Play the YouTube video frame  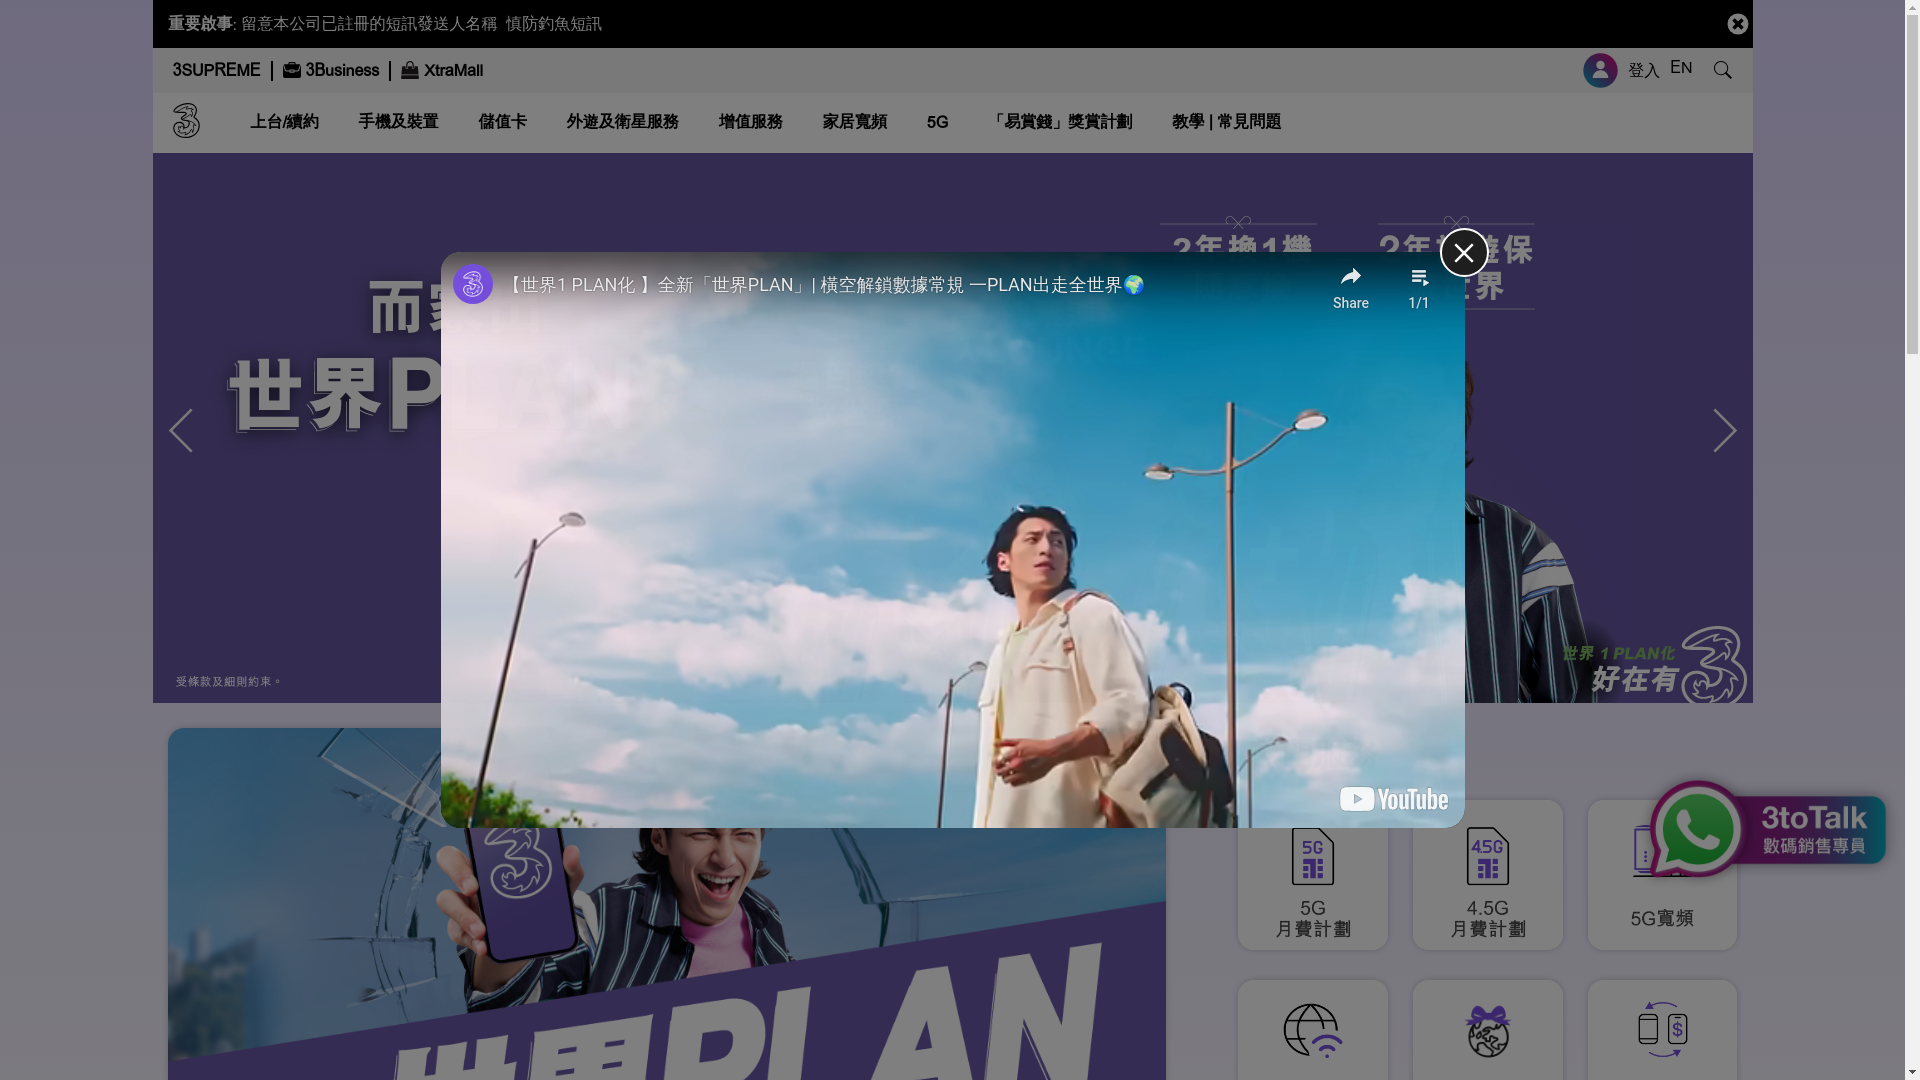tap(952, 540)
